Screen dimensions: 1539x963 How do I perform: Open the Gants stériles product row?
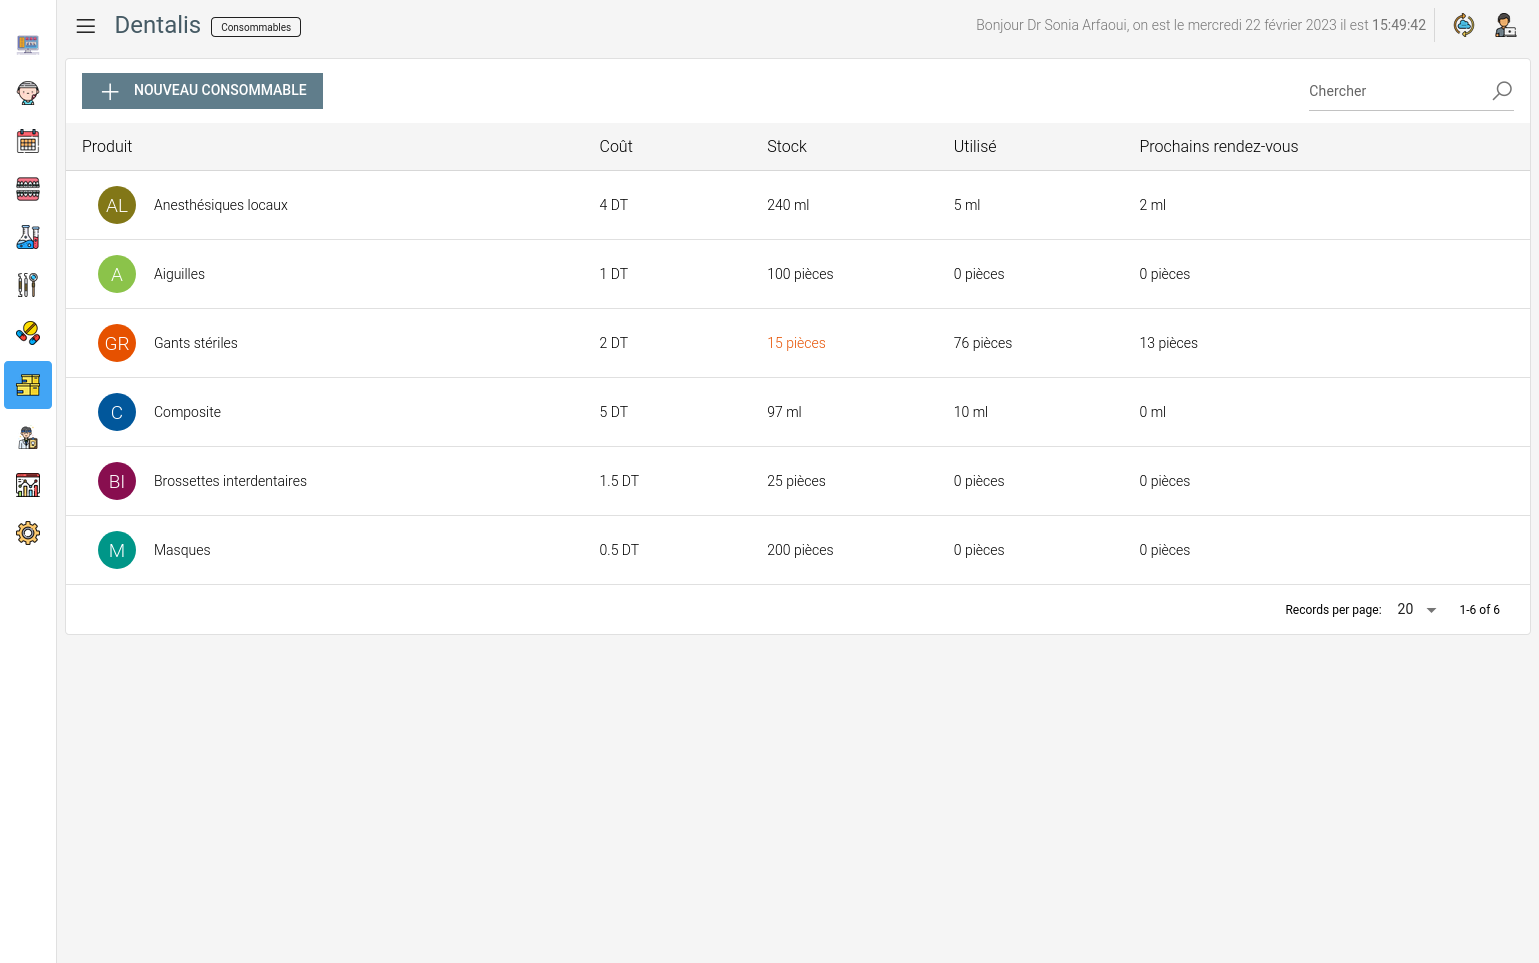pyautogui.click(x=196, y=343)
